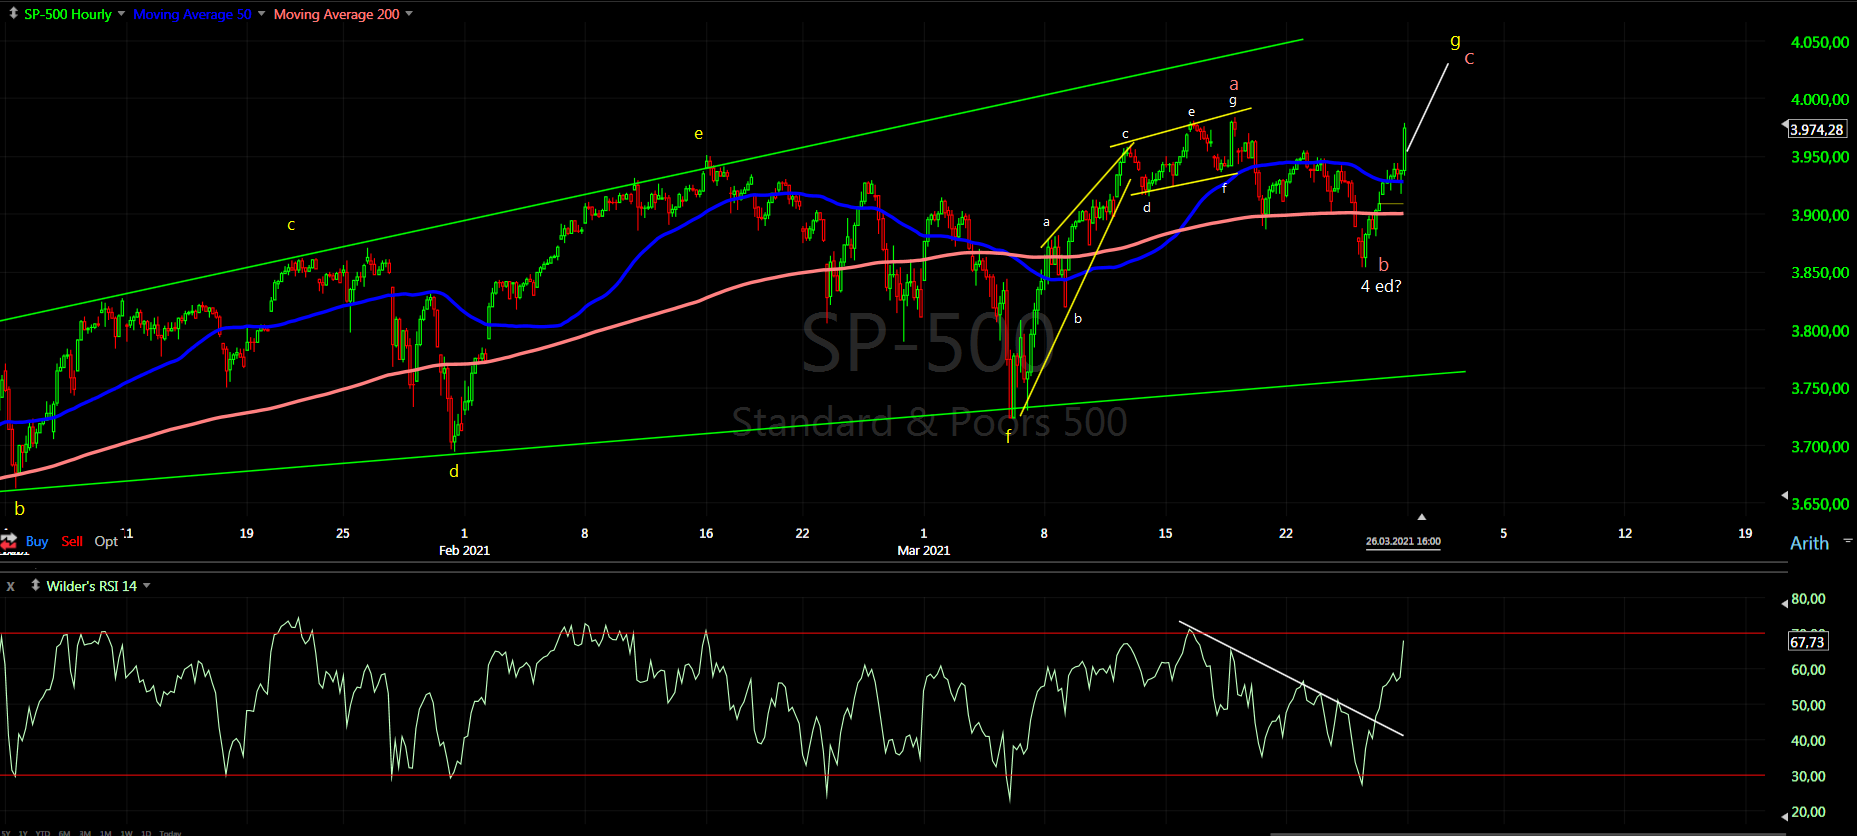Click the trade arrows icon beside Buy

pos(9,541)
